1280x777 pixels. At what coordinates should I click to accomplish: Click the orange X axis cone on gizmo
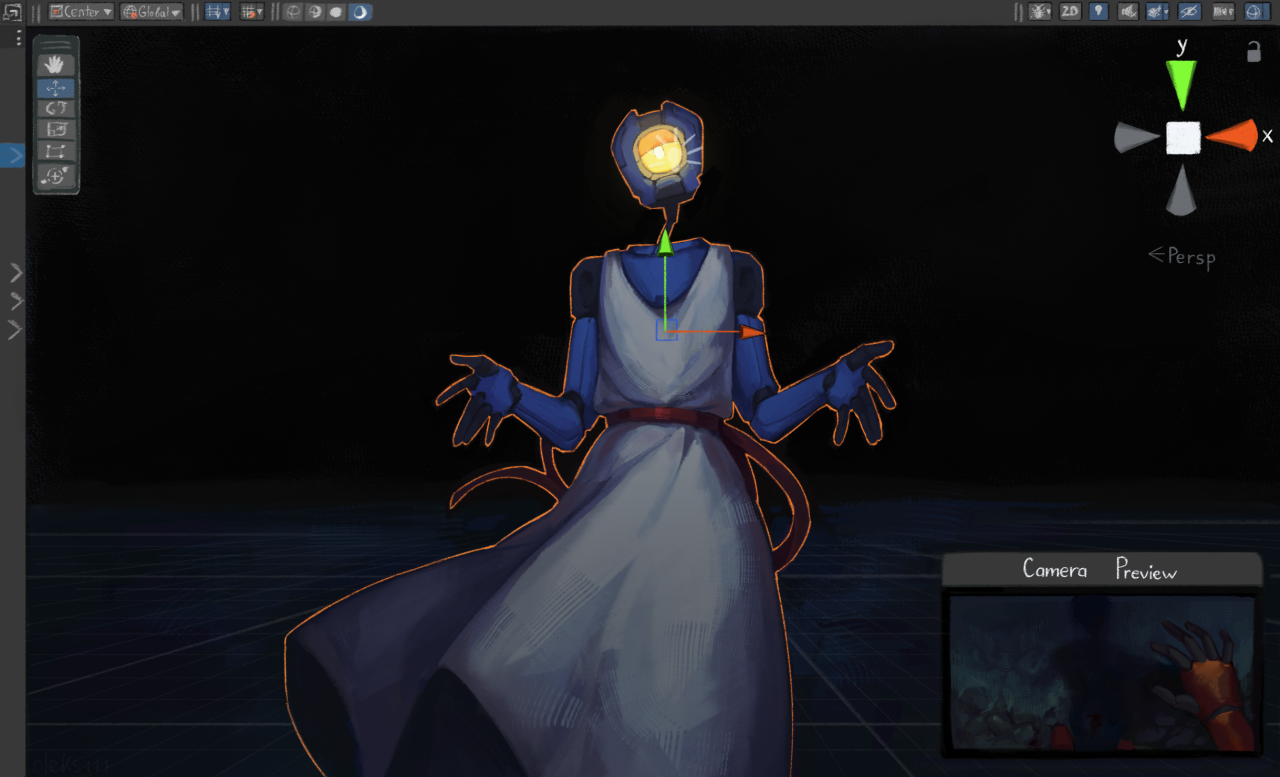(x=1233, y=136)
